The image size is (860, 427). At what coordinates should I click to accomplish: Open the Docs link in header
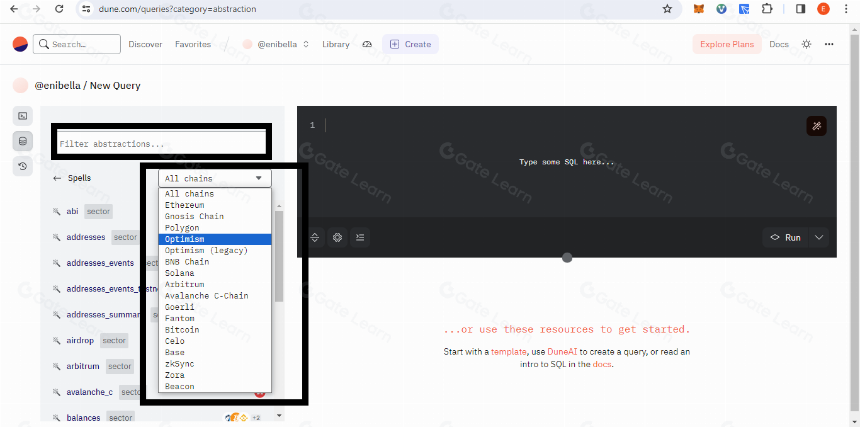779,44
